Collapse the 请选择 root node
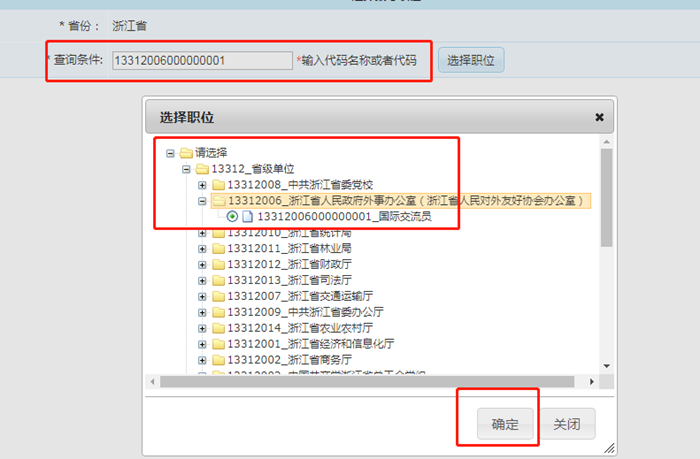 point(170,153)
